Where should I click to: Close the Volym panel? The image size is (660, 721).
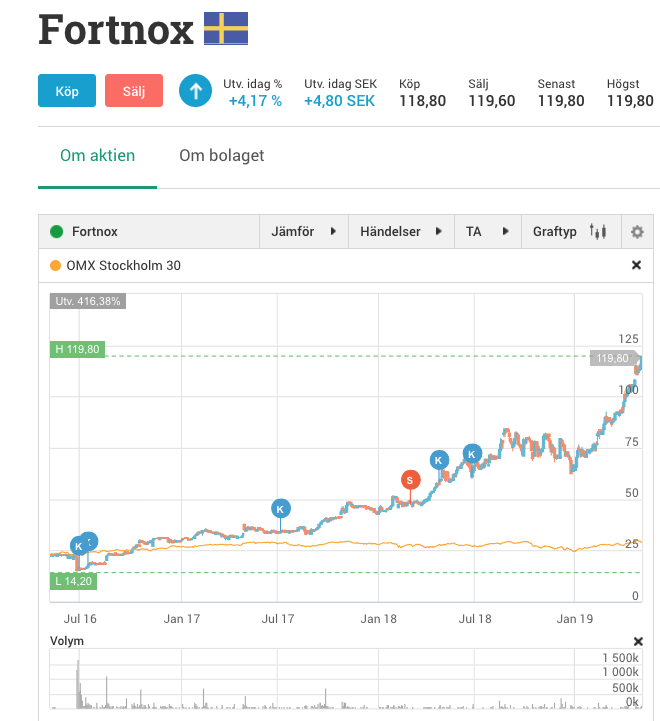[638, 641]
